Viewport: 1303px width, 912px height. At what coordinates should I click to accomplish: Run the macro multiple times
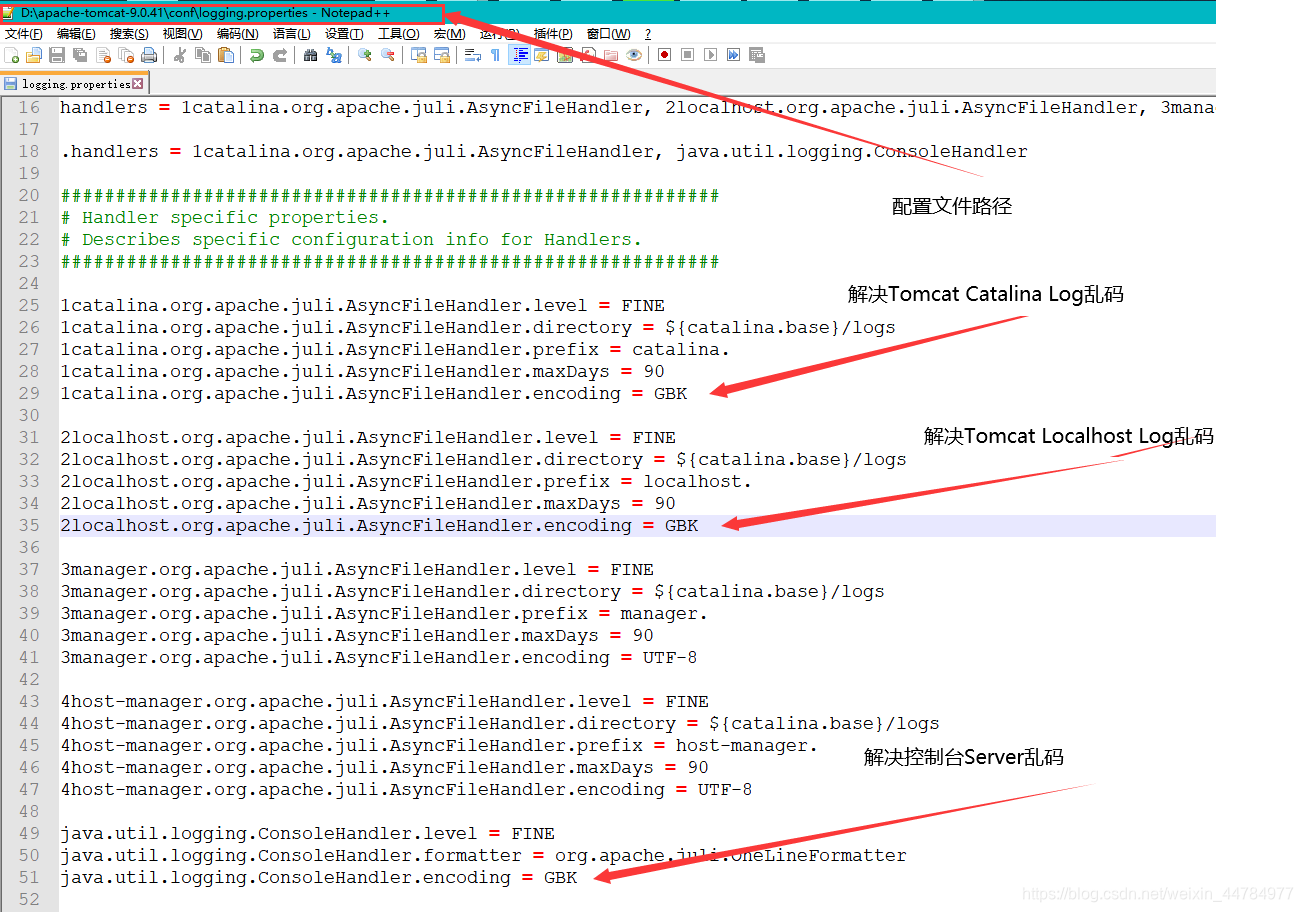coord(733,55)
